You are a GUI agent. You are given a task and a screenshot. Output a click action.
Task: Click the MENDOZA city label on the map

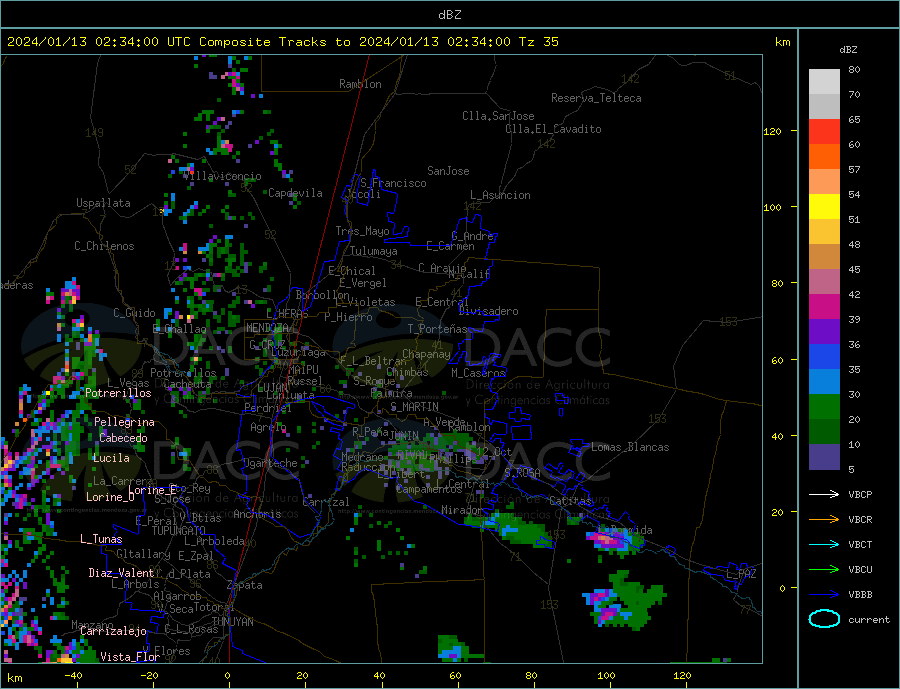click(267, 328)
